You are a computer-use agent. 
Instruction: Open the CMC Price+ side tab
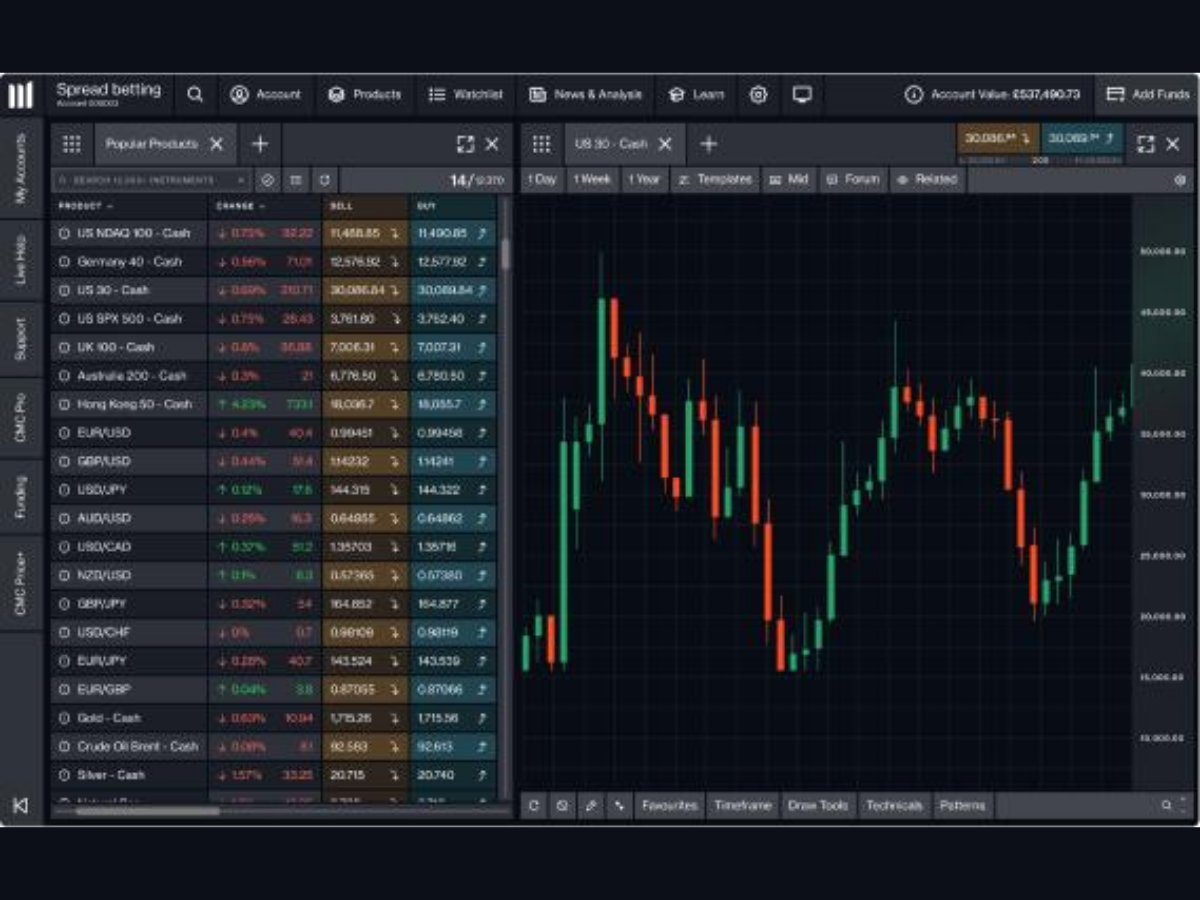pos(22,583)
